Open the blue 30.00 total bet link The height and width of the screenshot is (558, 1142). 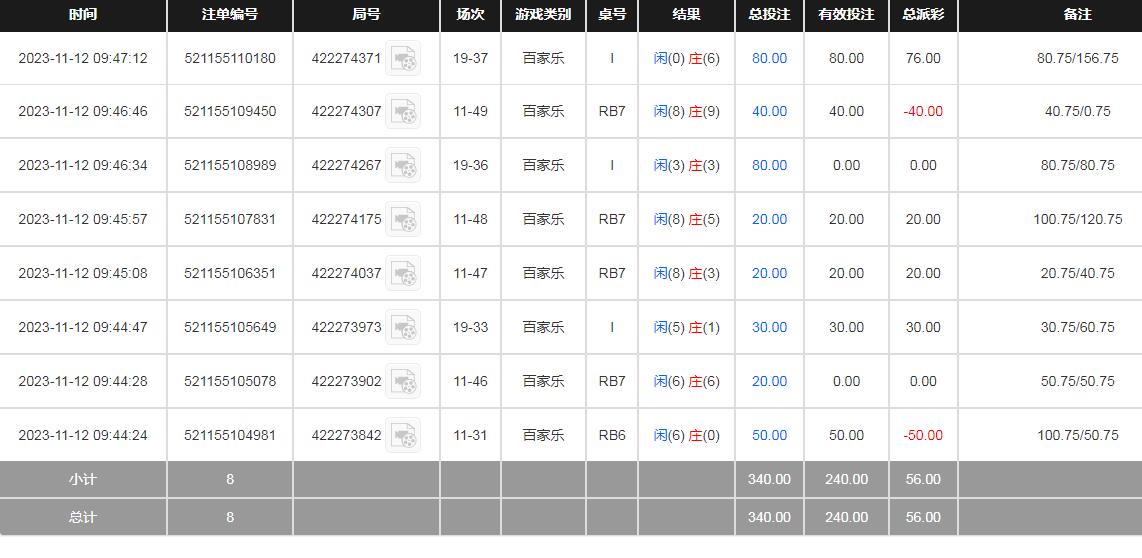(x=769, y=328)
